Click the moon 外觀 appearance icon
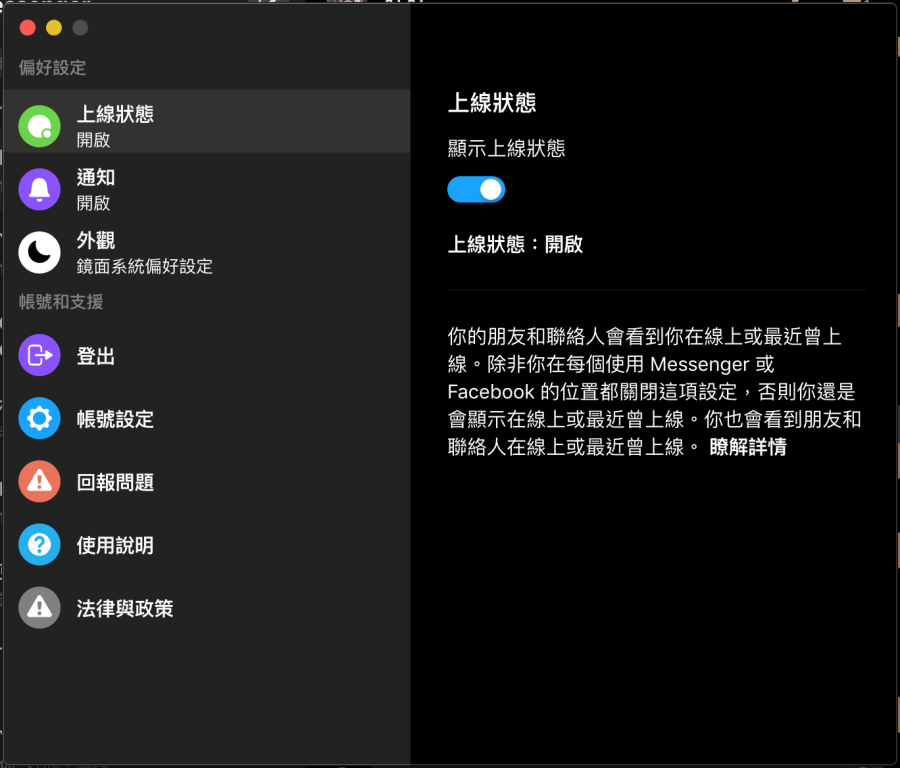900x768 pixels. click(40, 253)
